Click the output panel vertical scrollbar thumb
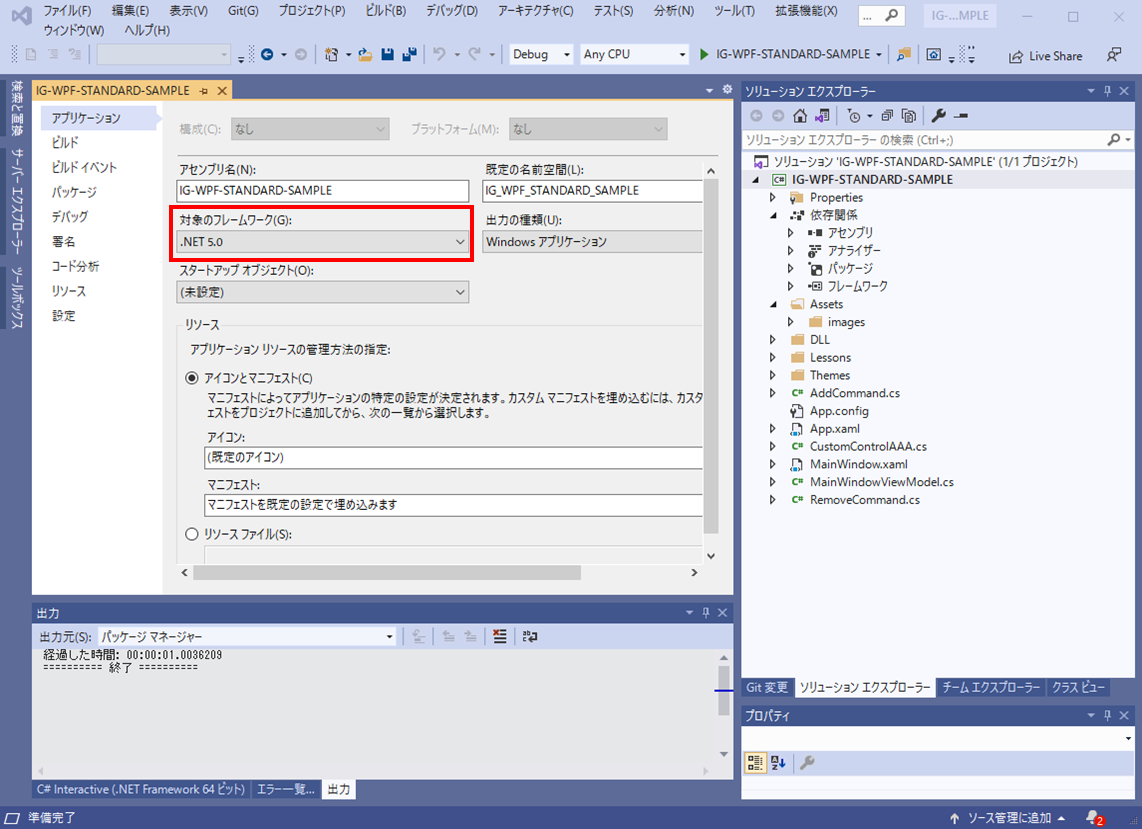1142x829 pixels. pyautogui.click(x=723, y=689)
